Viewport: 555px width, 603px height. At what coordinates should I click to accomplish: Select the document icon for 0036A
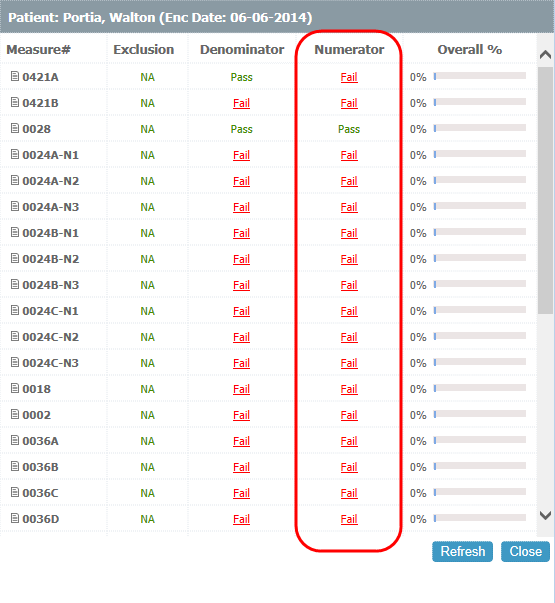pos(15,440)
